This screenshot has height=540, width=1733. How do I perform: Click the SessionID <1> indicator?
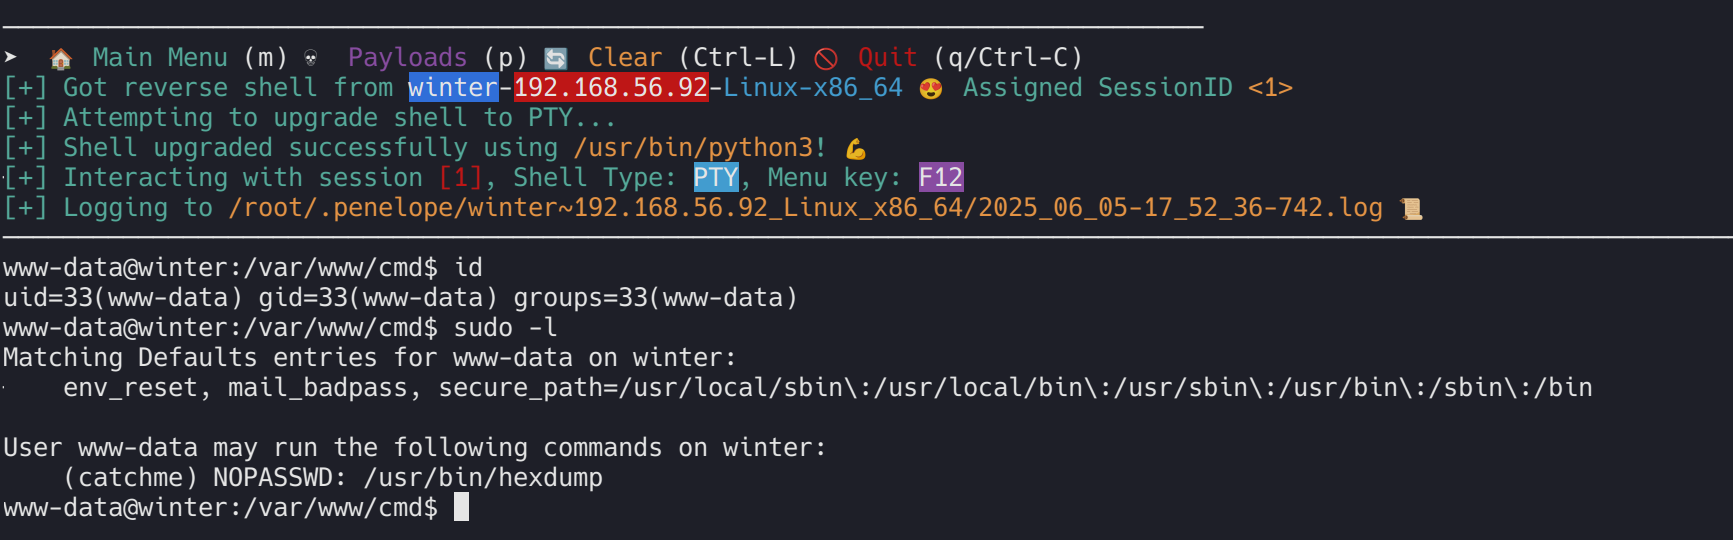(1270, 88)
